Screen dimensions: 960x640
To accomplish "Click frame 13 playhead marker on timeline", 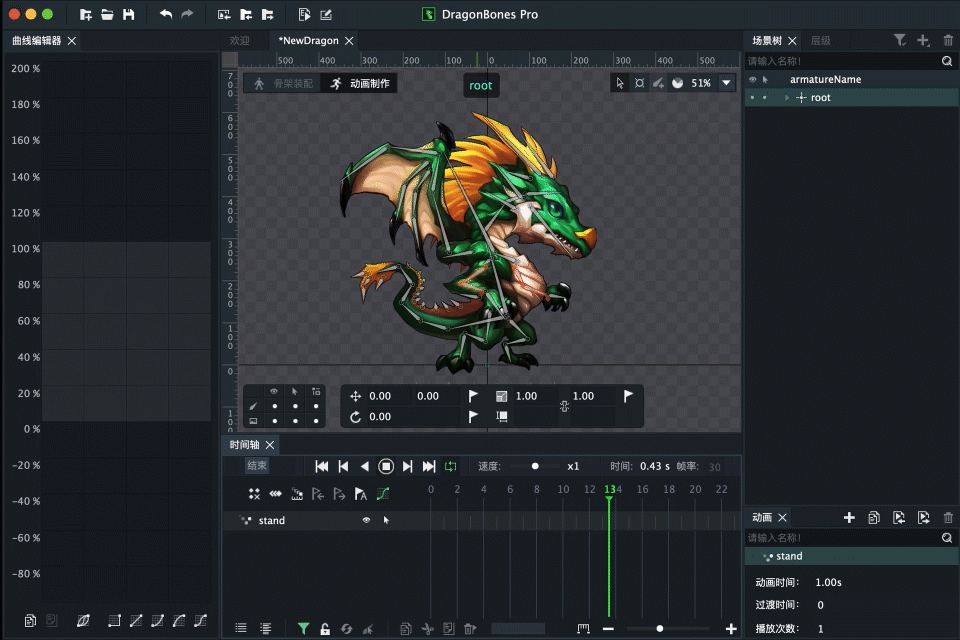I will click(609, 490).
